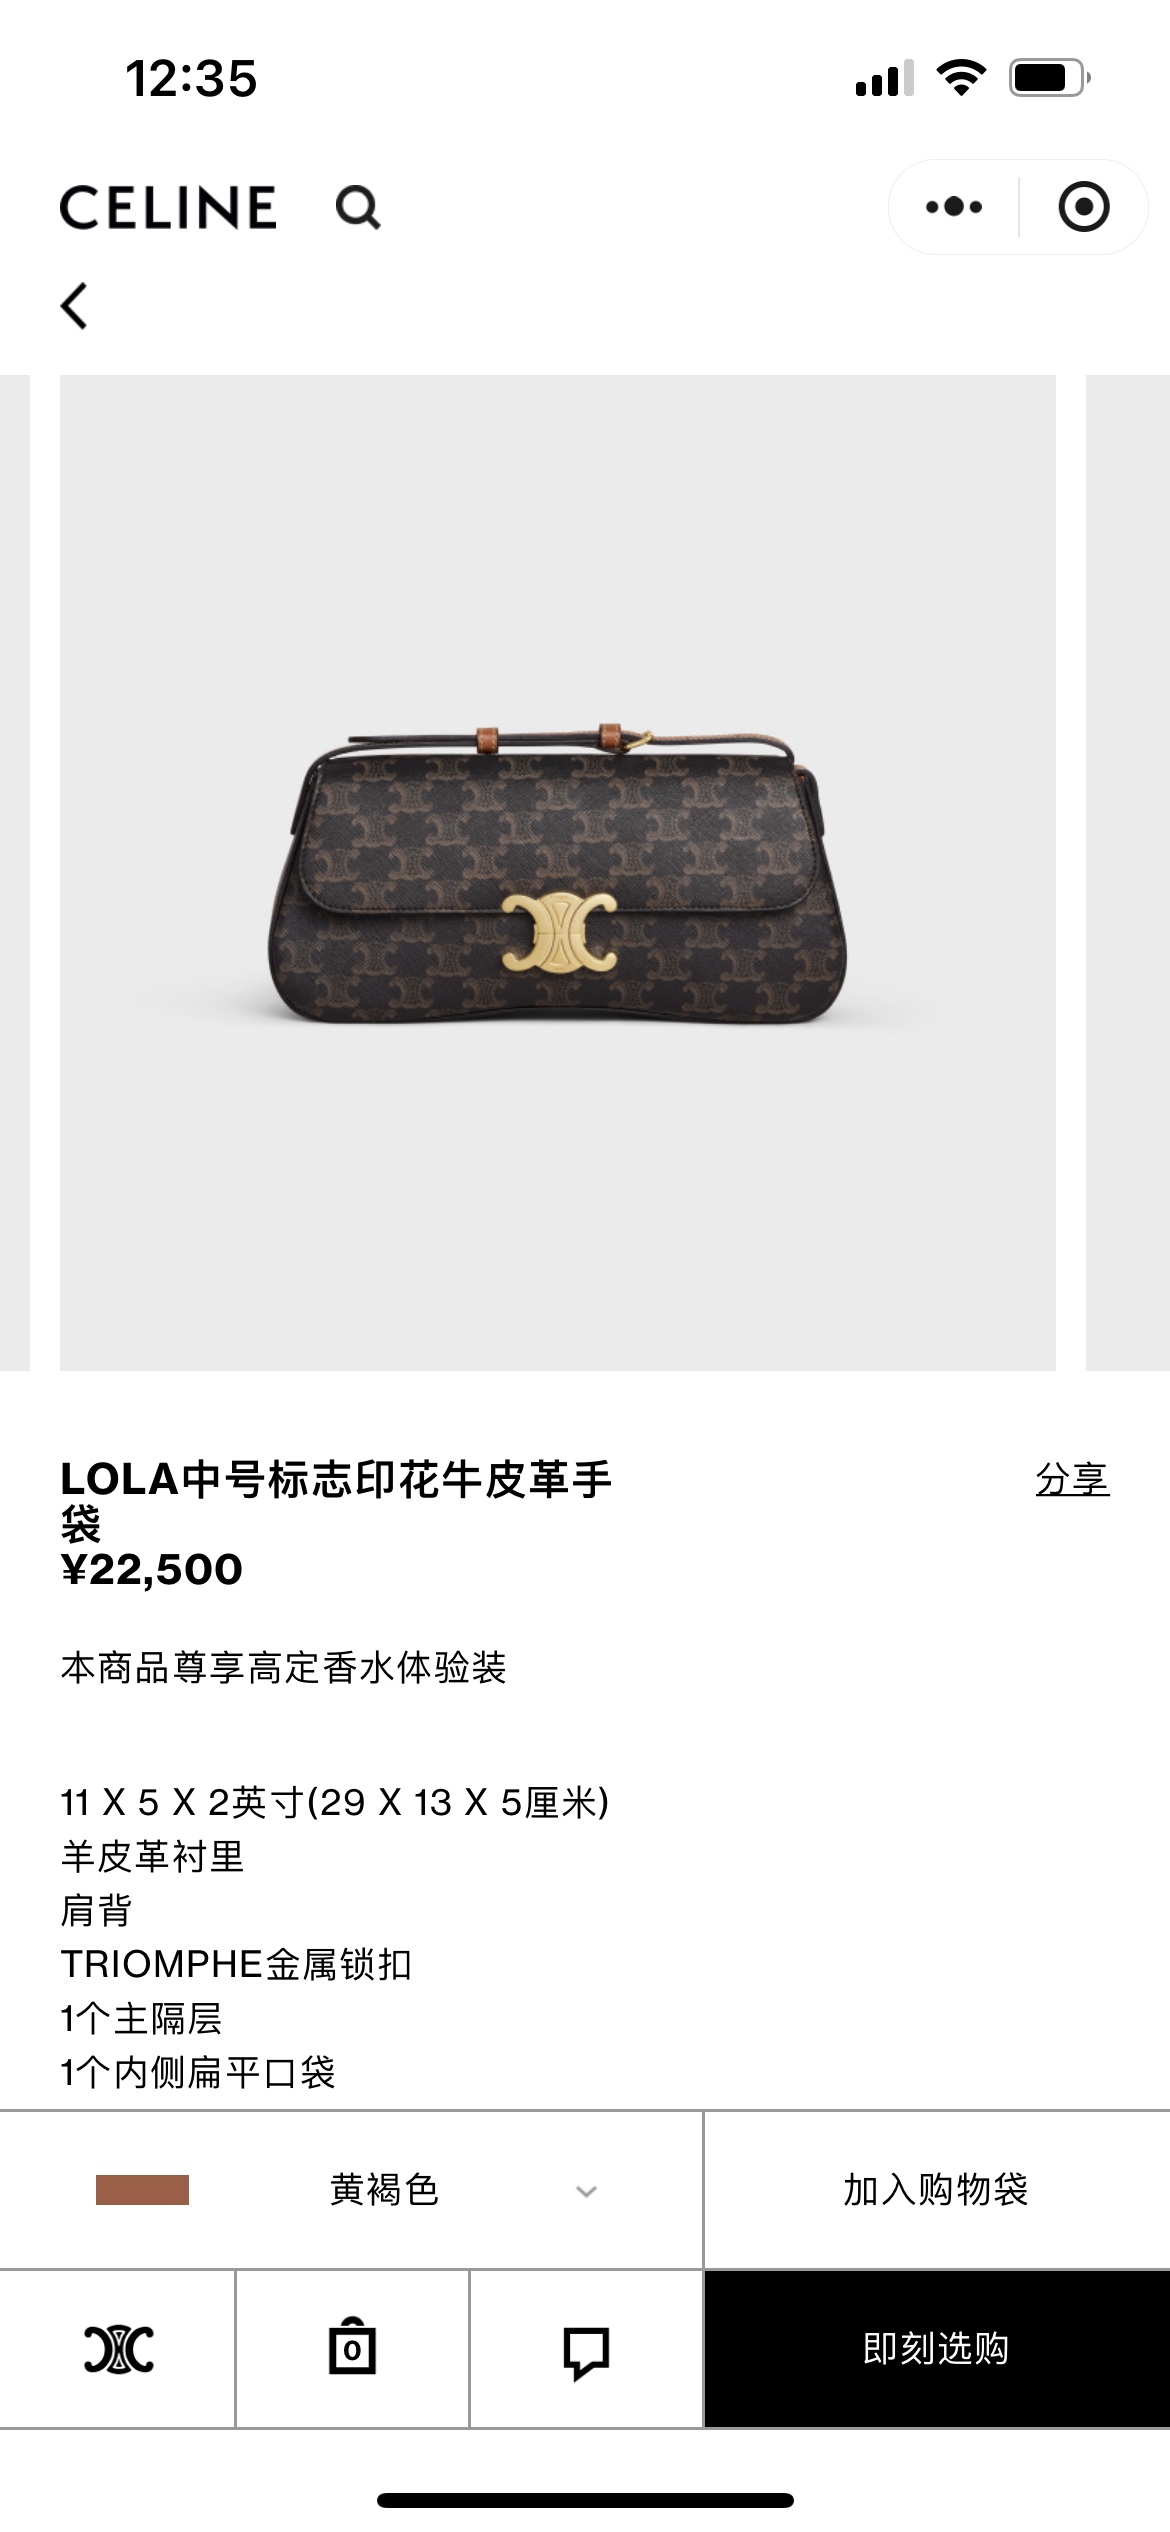Tap the black 即刻选购 buy now button
The height and width of the screenshot is (2532, 1170).
tap(936, 2348)
